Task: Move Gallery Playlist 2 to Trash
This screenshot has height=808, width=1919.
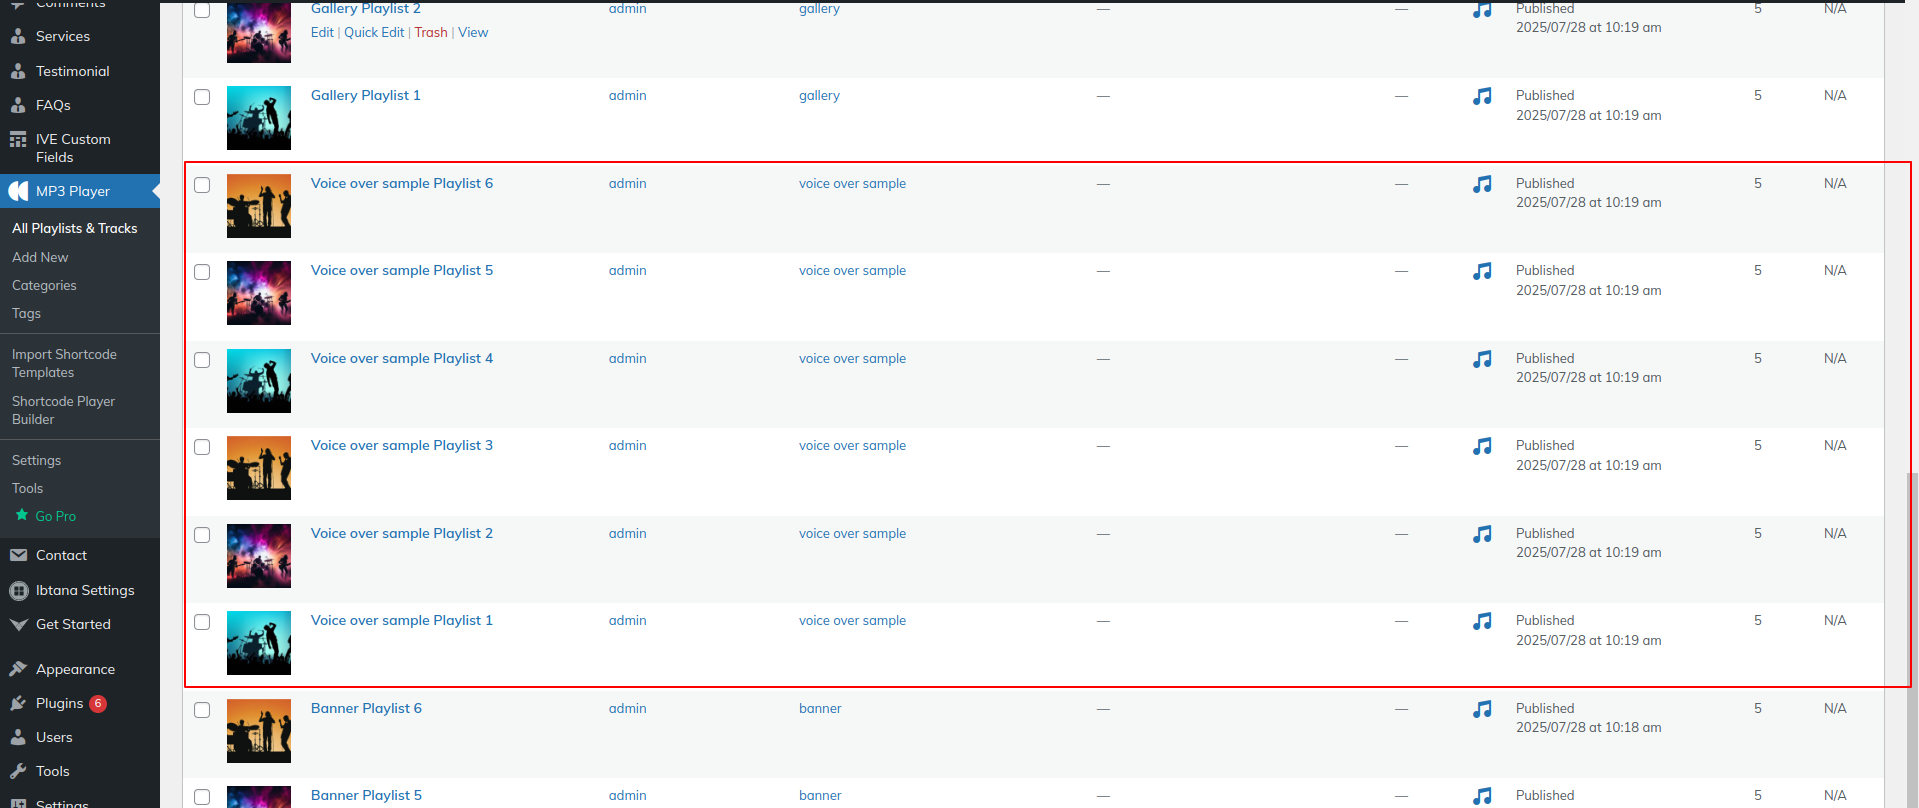Action: (431, 32)
